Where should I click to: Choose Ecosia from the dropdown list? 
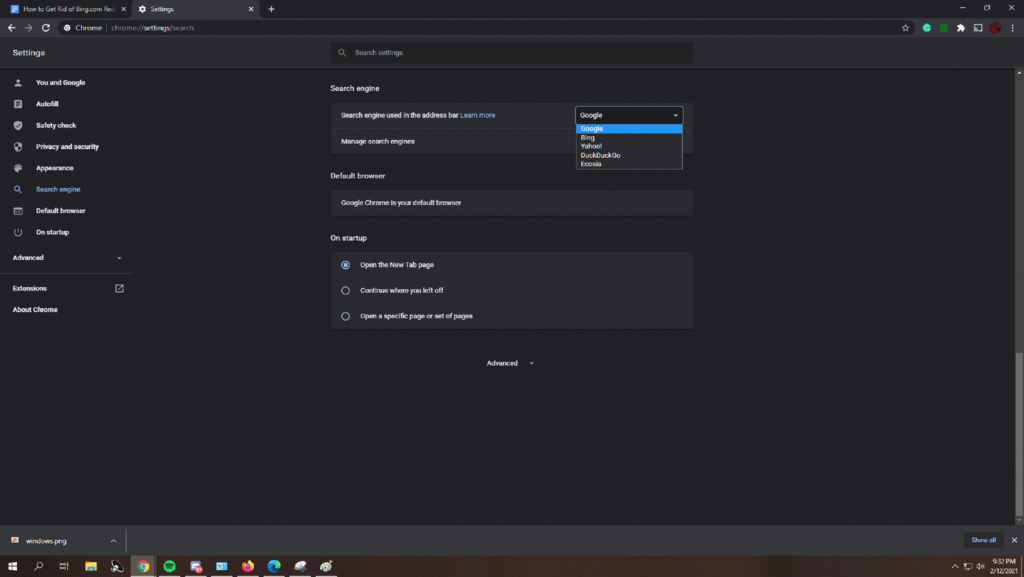tap(629, 164)
